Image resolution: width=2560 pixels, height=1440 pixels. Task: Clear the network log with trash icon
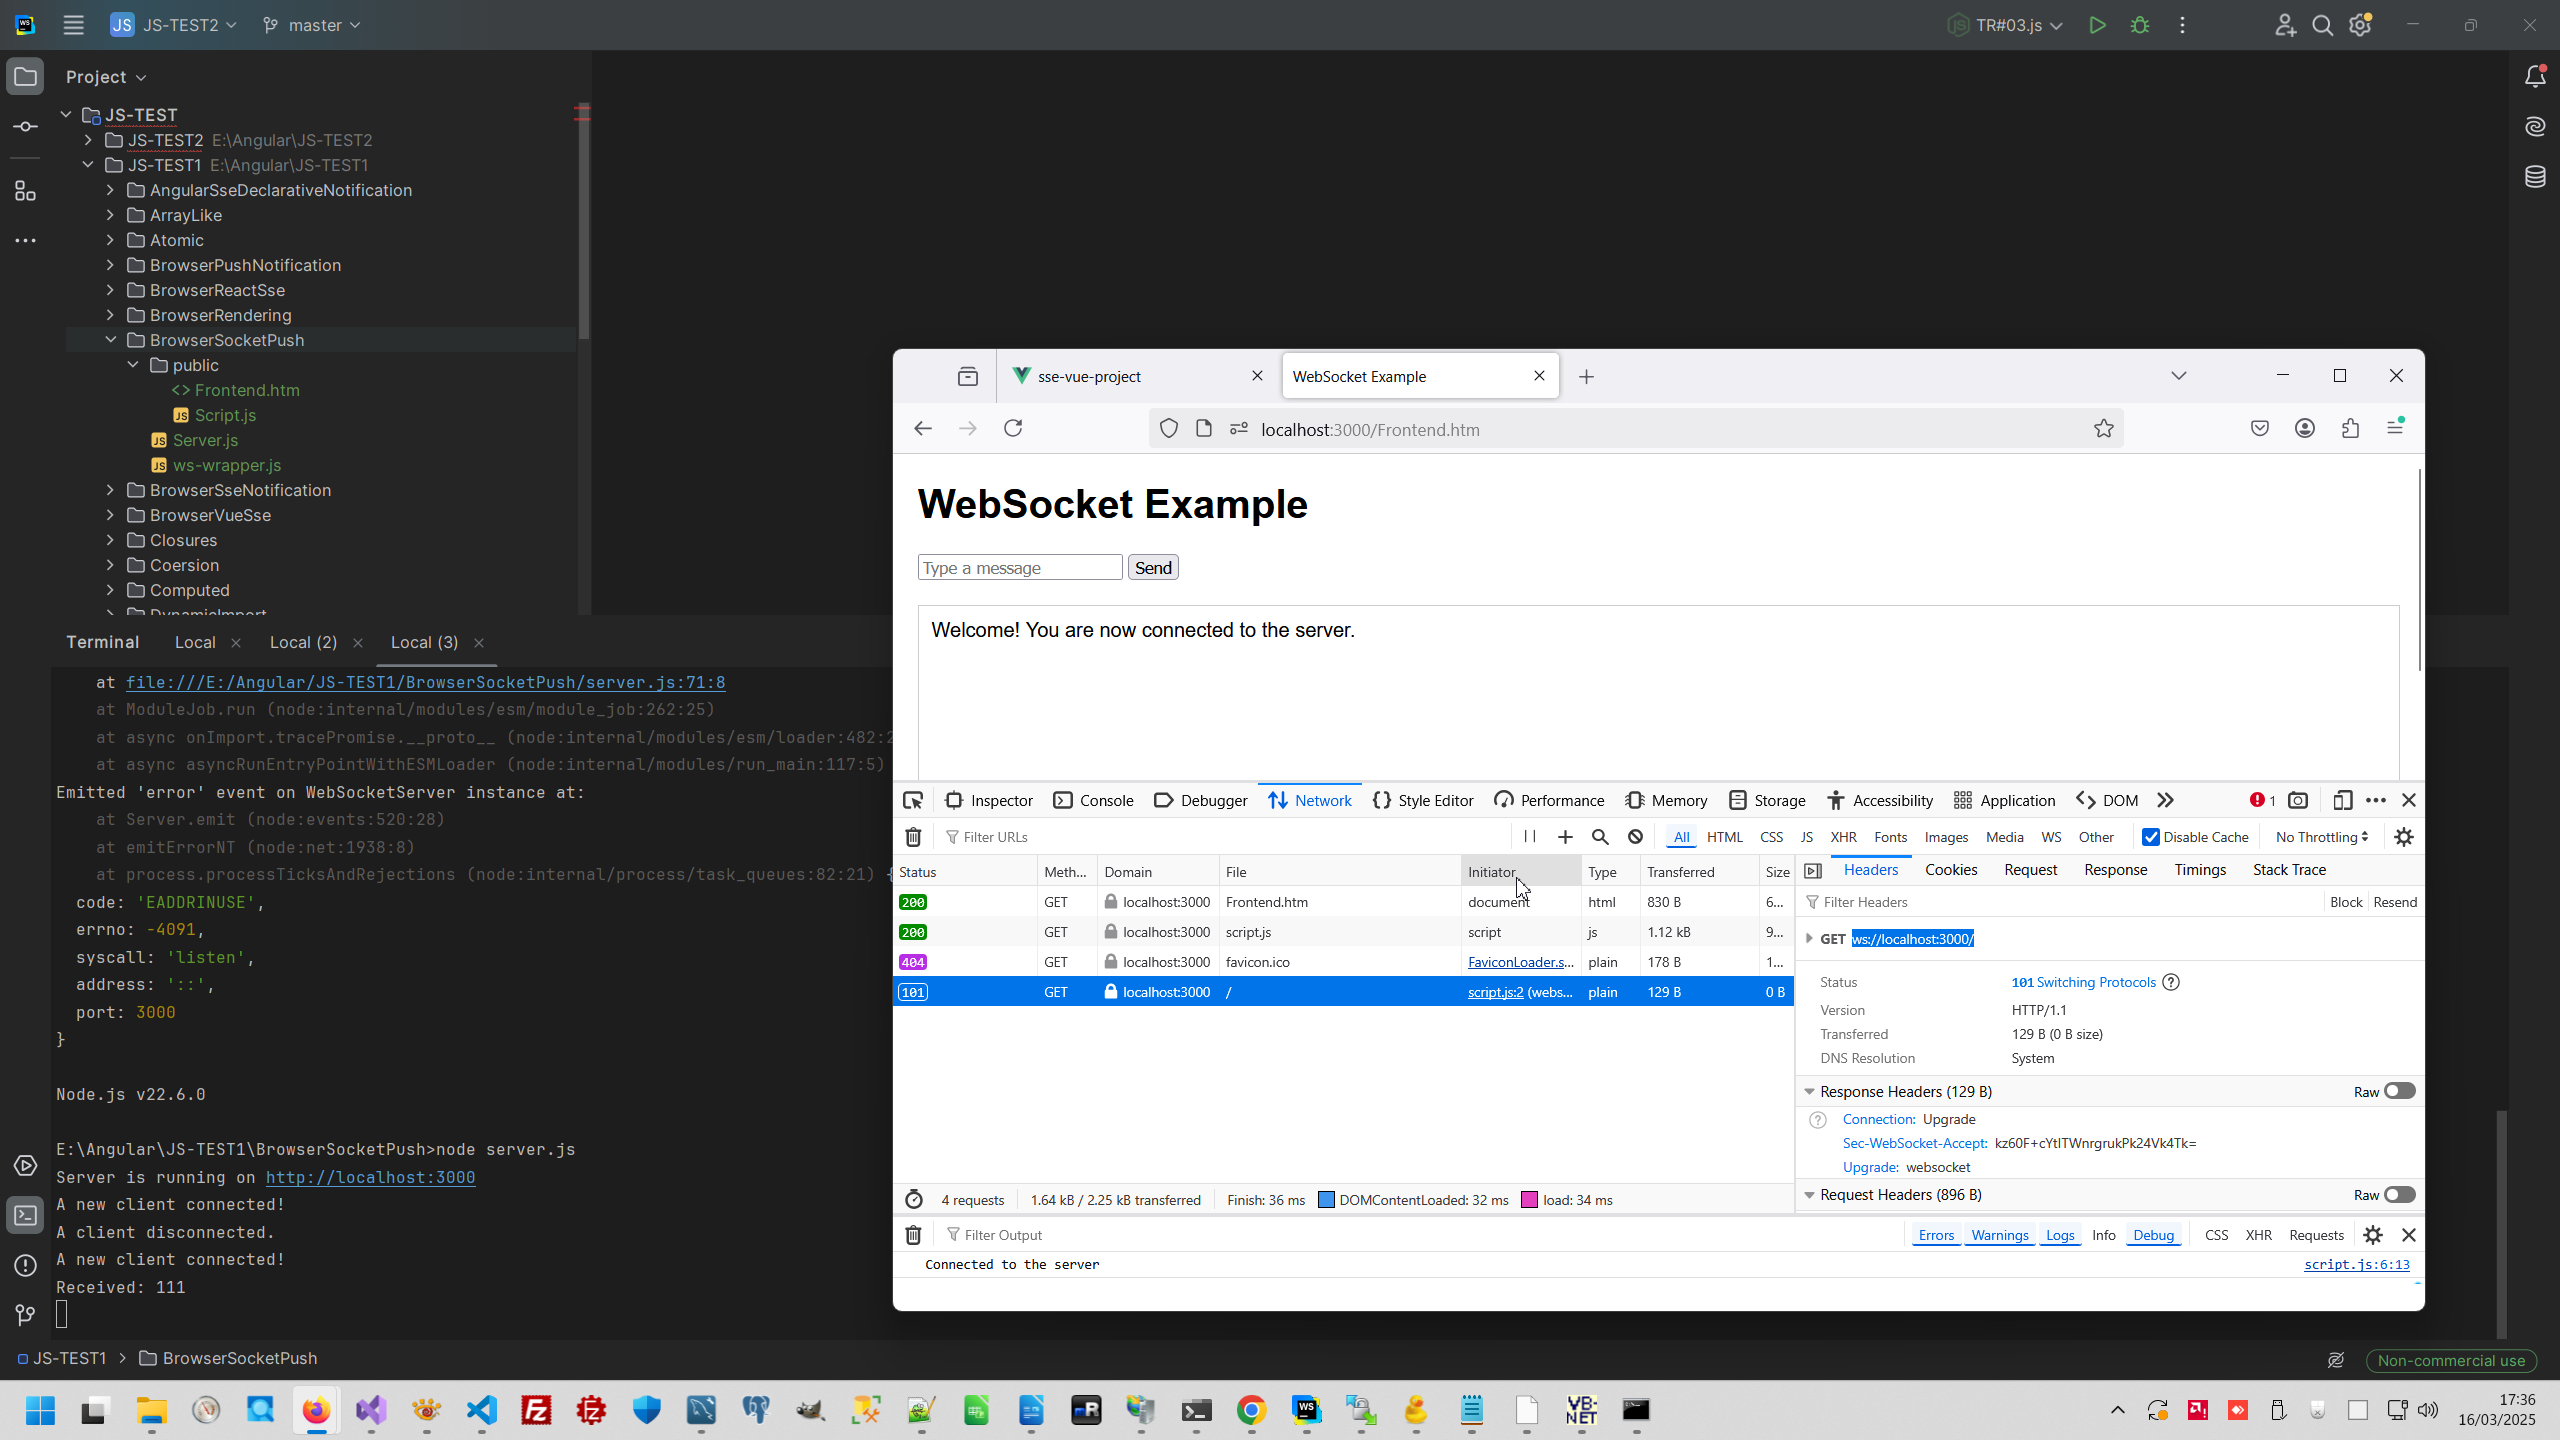coord(913,837)
